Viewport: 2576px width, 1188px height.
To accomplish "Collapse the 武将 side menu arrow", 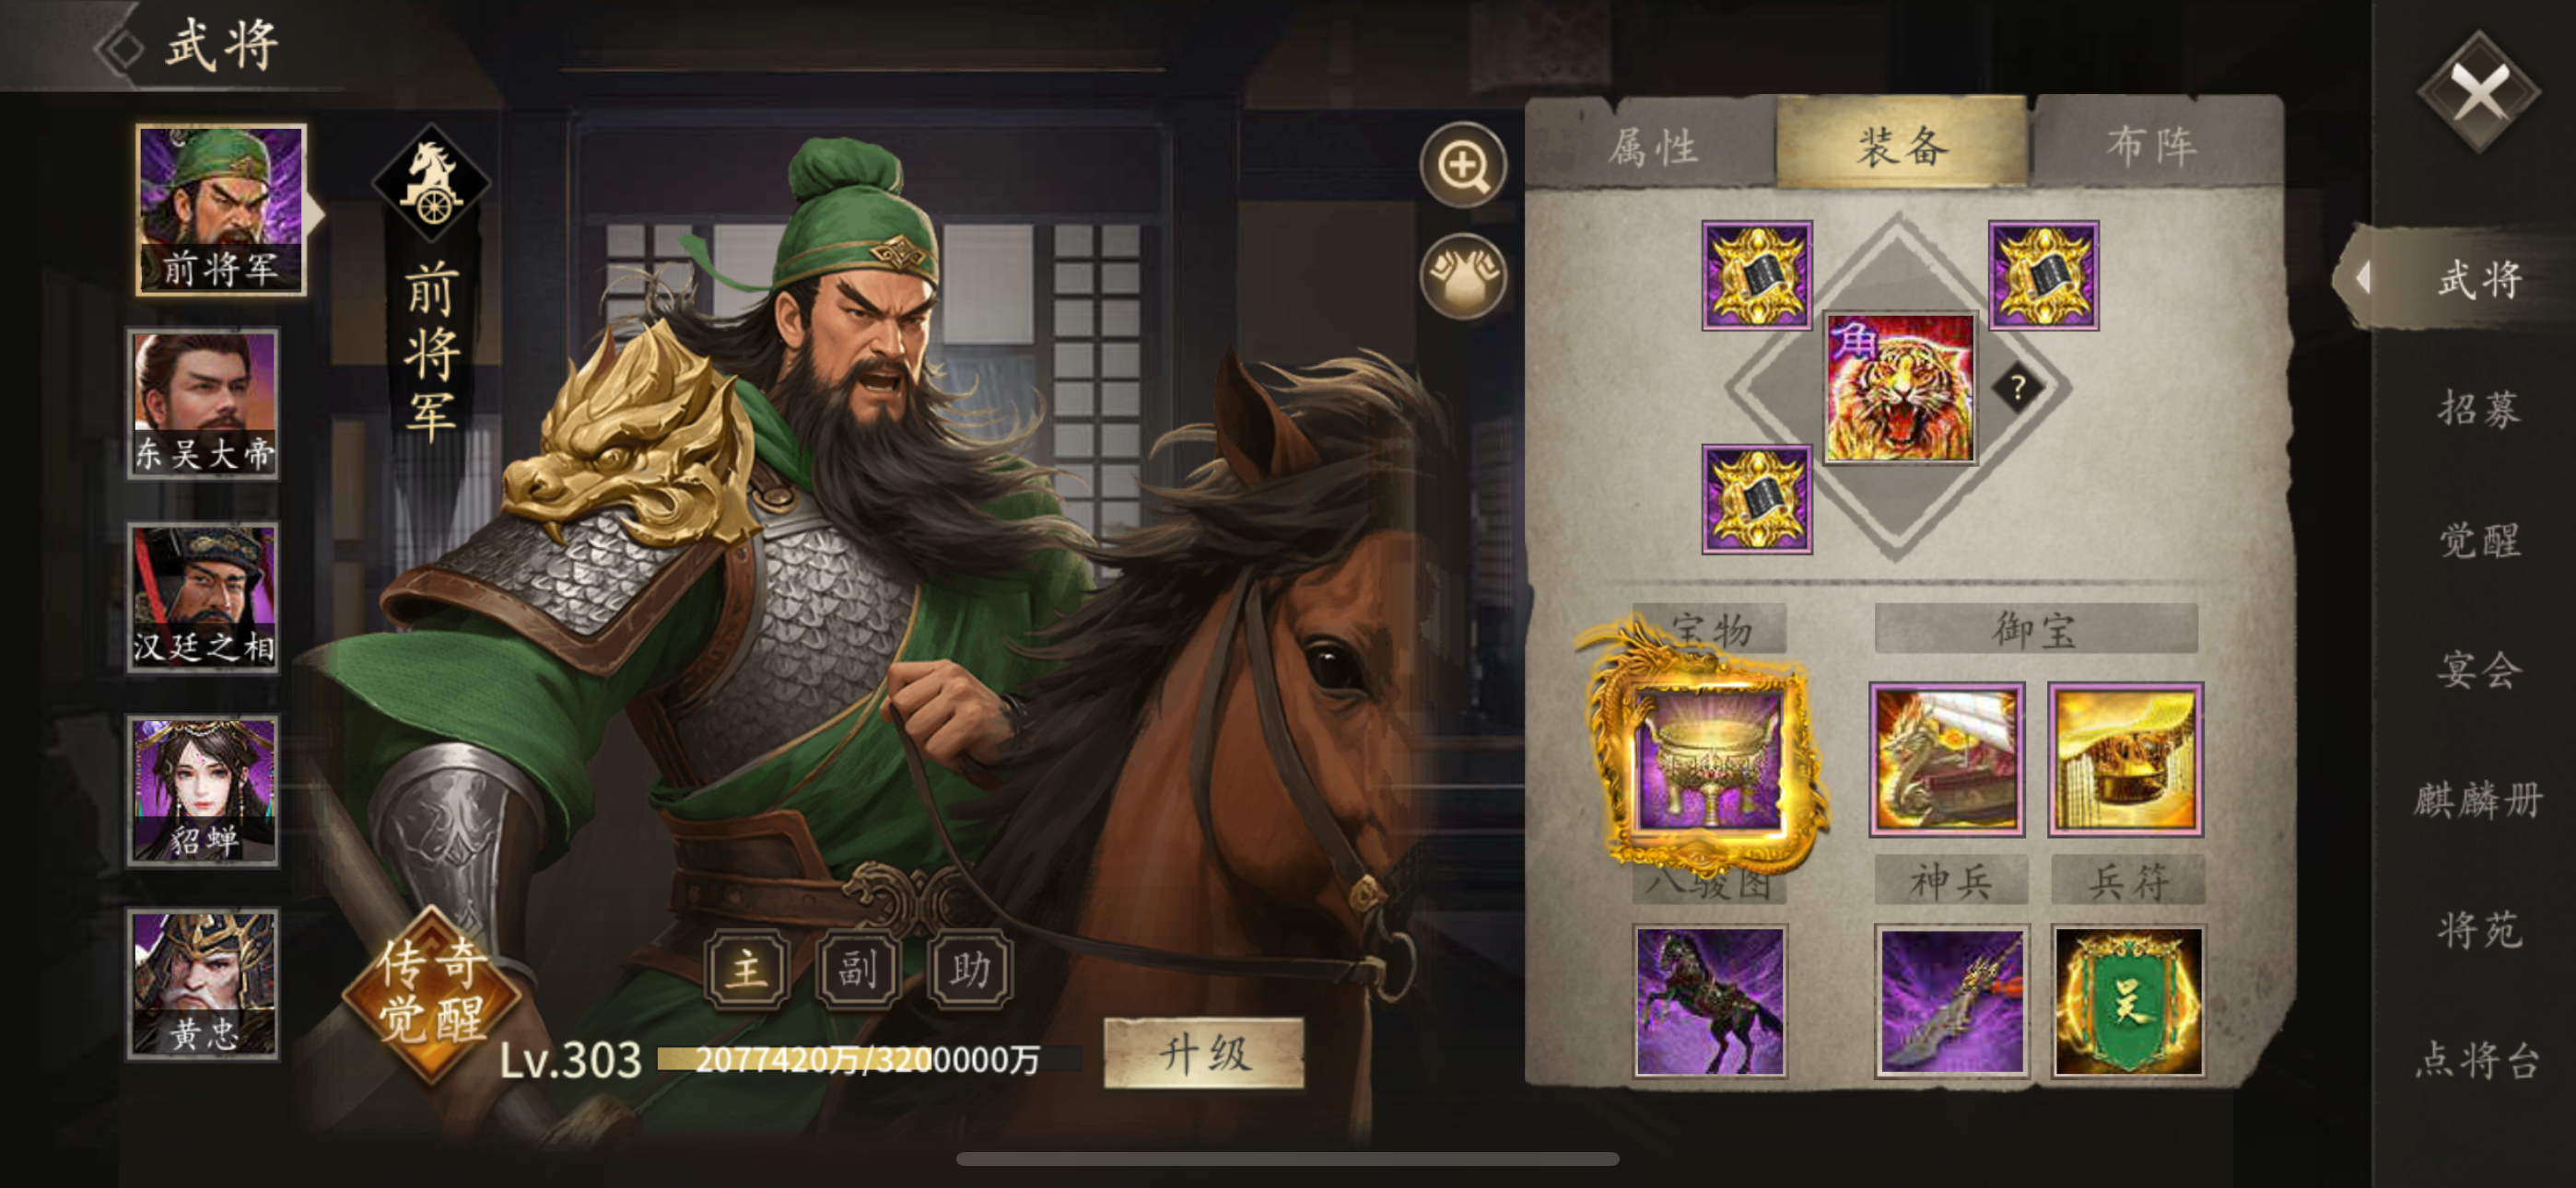I will click(x=2363, y=277).
